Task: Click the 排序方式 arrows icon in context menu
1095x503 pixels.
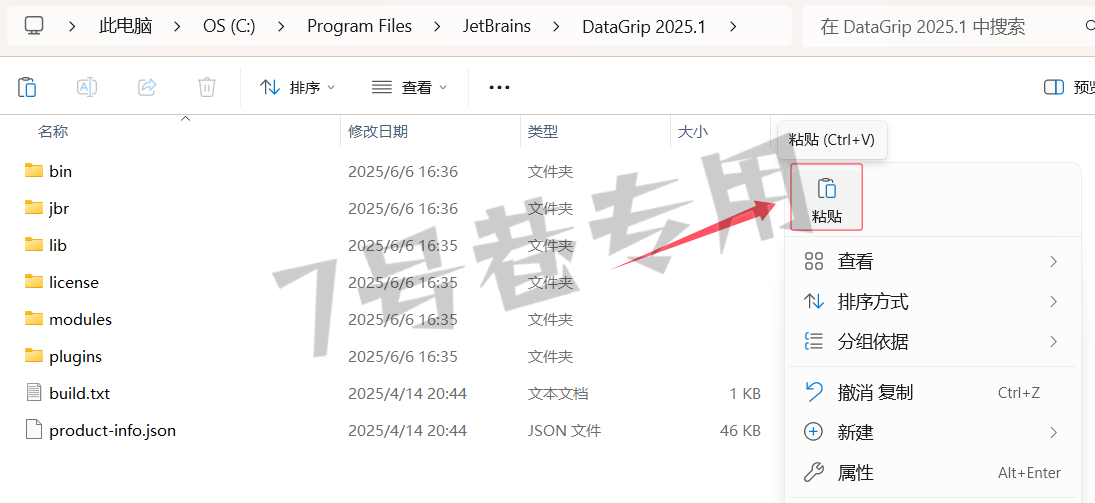Action: 814,302
